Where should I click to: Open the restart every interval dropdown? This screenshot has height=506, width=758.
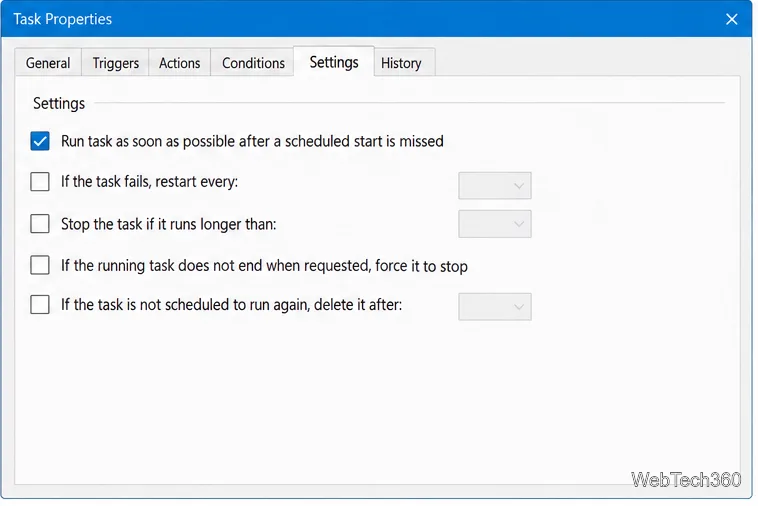(495, 186)
